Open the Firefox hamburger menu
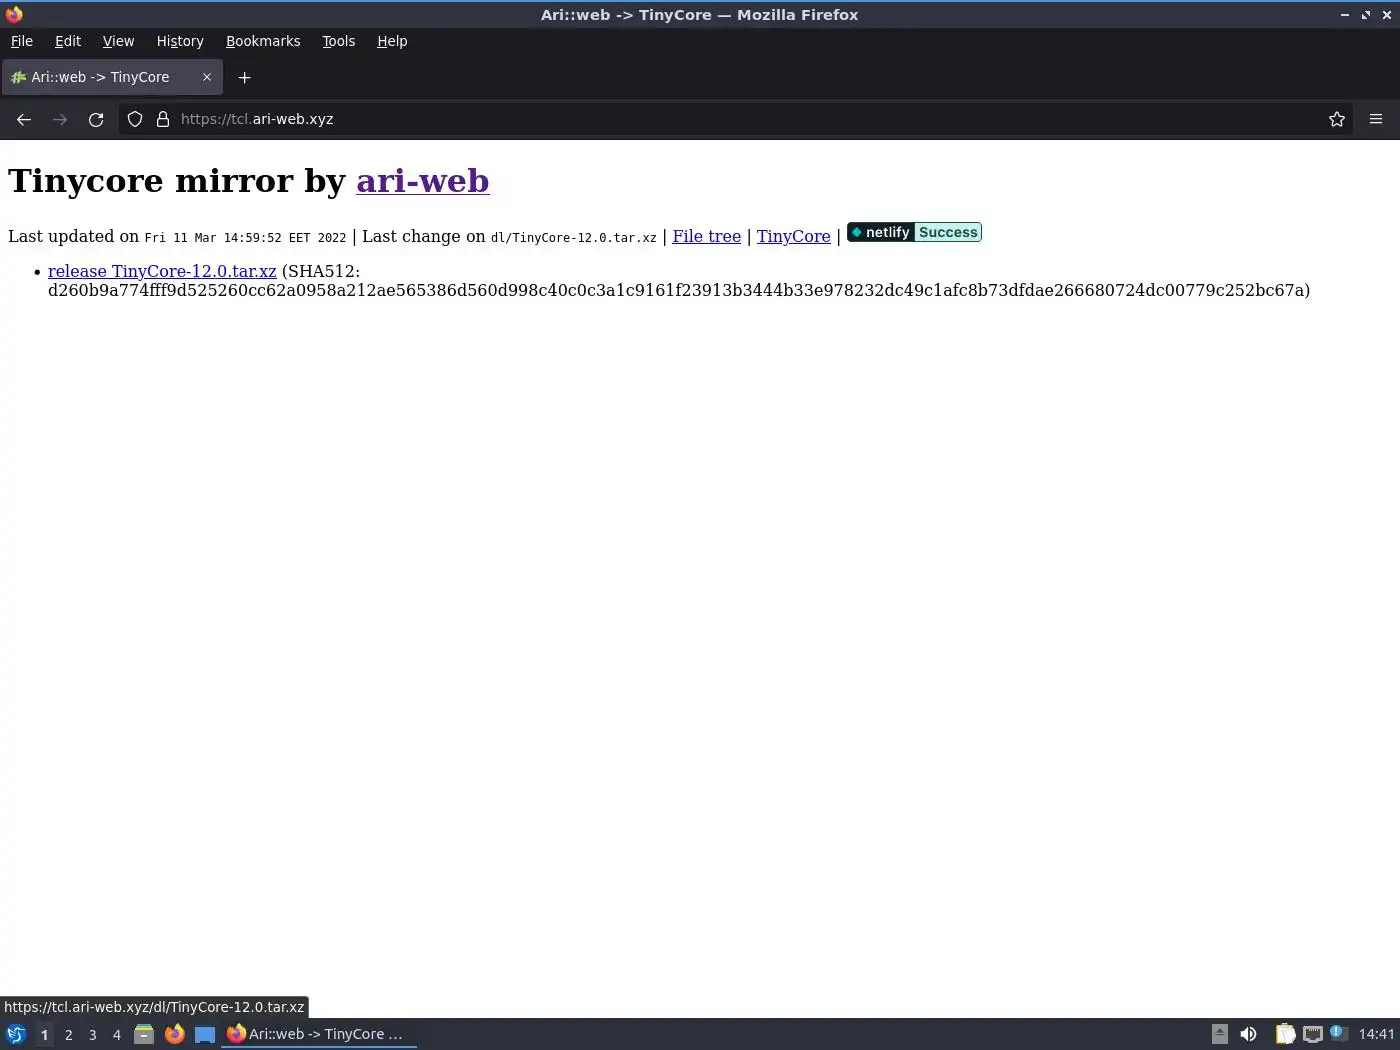This screenshot has height=1050, width=1400. pos(1376,119)
